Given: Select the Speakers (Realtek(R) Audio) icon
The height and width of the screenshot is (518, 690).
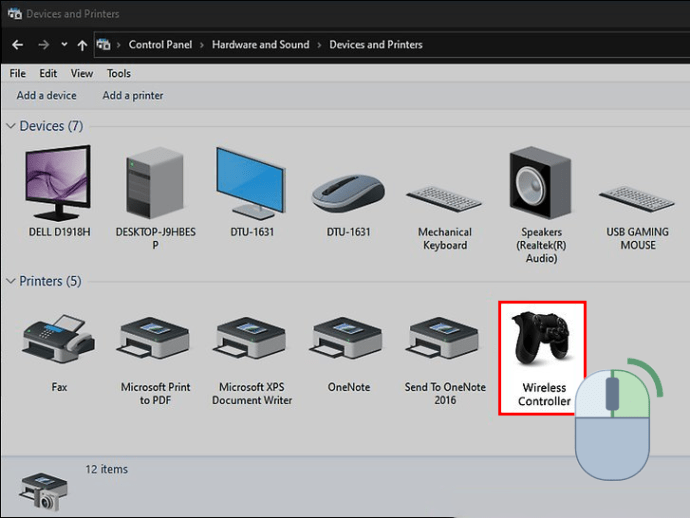Looking at the screenshot, I should pyautogui.click(x=540, y=183).
